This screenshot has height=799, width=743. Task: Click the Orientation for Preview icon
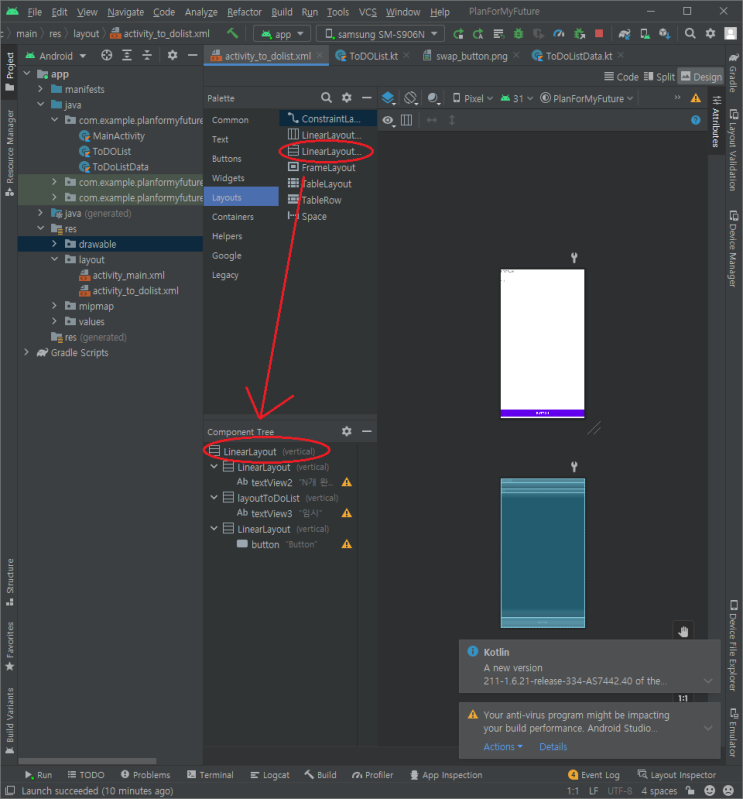pyautogui.click(x=411, y=98)
